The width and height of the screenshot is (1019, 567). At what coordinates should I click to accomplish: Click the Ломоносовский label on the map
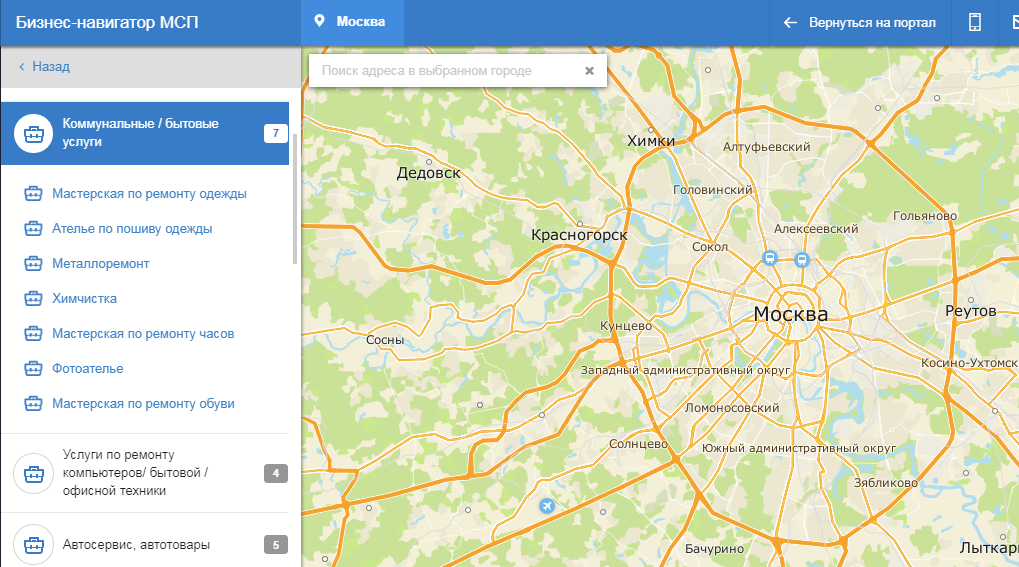coord(732,408)
